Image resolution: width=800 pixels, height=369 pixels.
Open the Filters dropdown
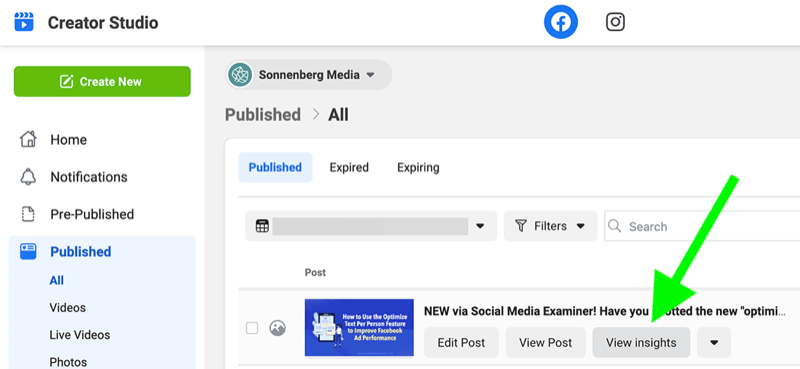point(551,226)
